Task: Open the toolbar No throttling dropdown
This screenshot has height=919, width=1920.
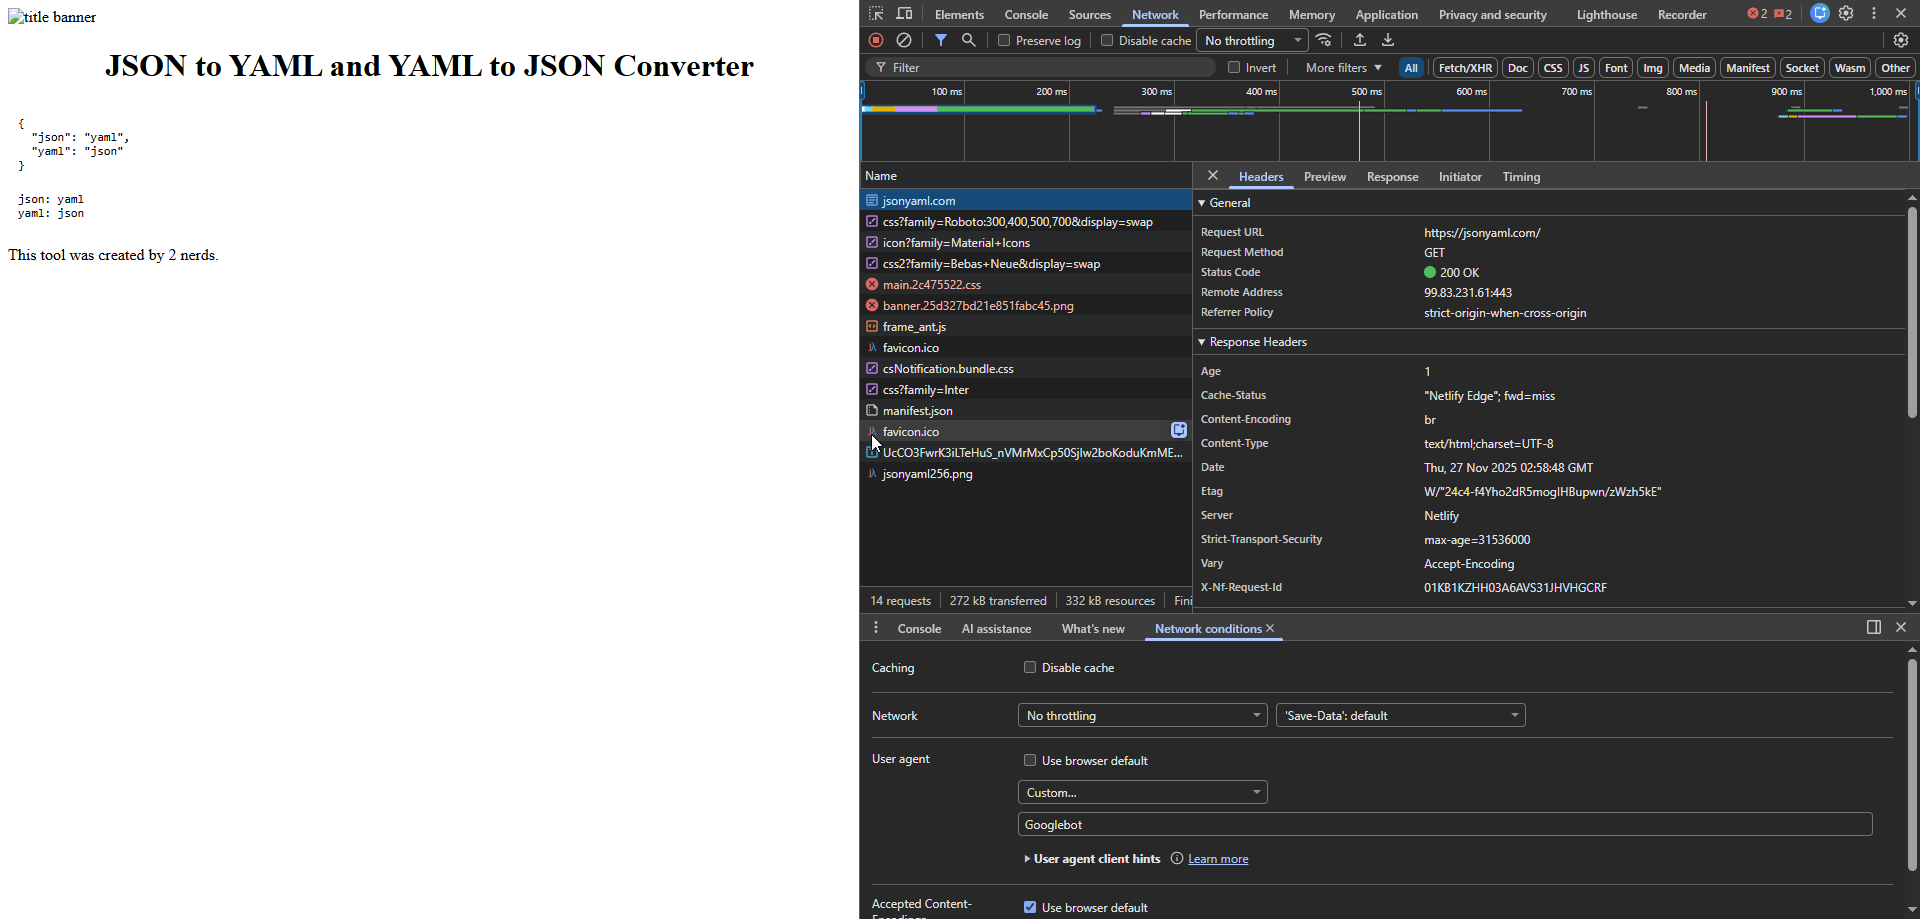Action: [x=1253, y=40]
